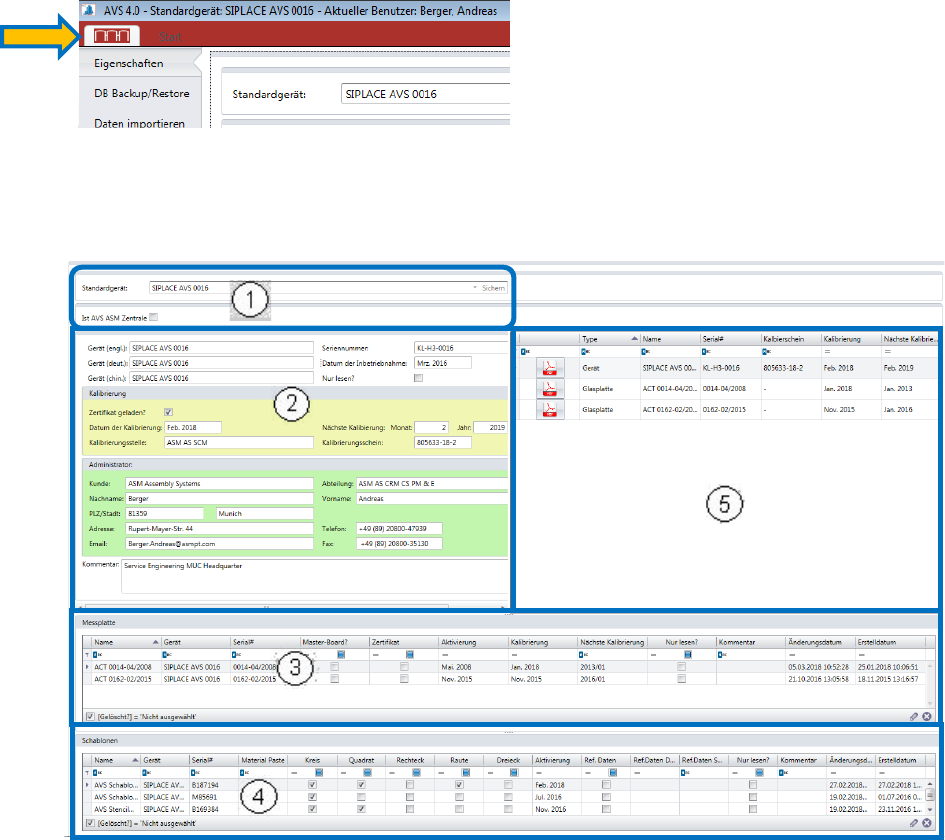Sort Messplatte by Änderungsdatum column header
Viewport: 945px width, 840px height.
coord(820,642)
